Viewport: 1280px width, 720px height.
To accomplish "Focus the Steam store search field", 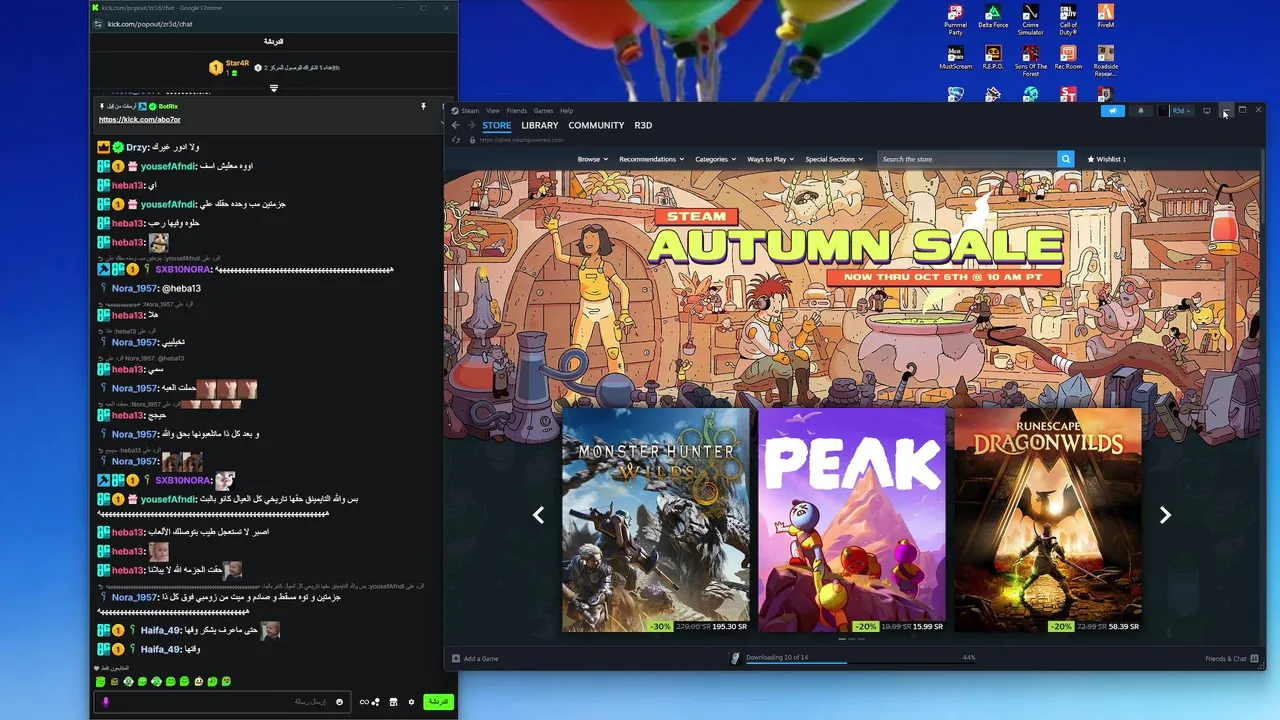I will tap(967, 159).
